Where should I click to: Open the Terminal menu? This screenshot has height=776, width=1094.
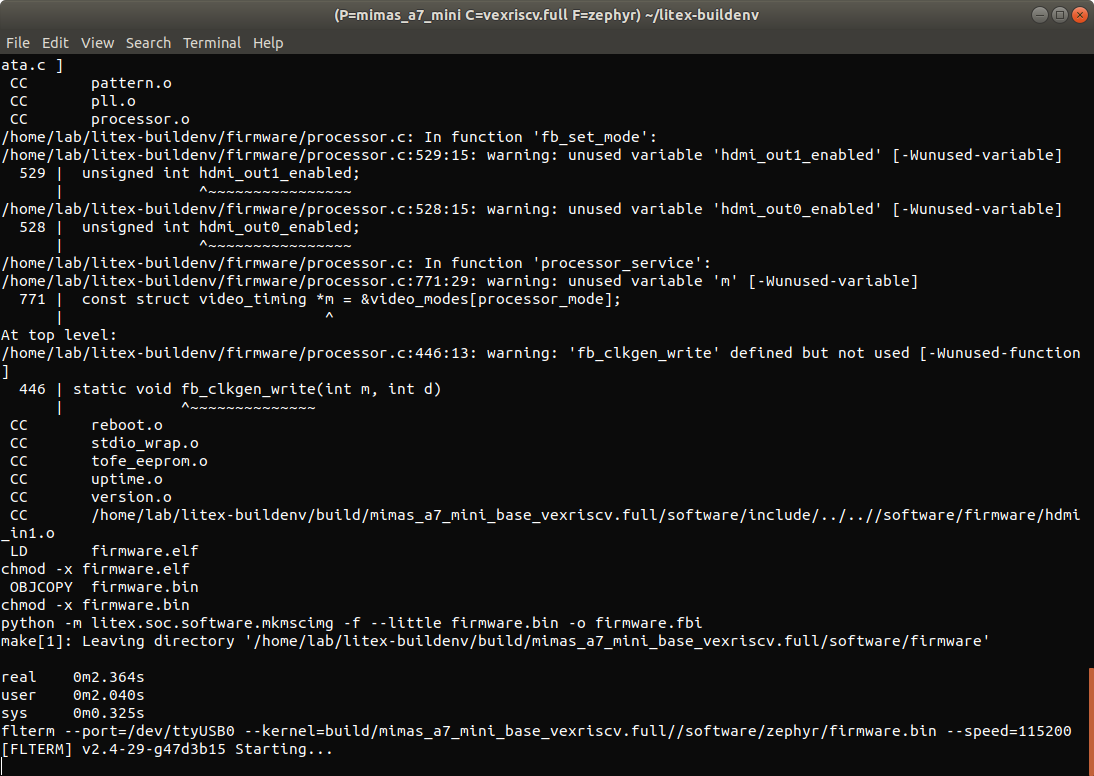tap(211, 43)
